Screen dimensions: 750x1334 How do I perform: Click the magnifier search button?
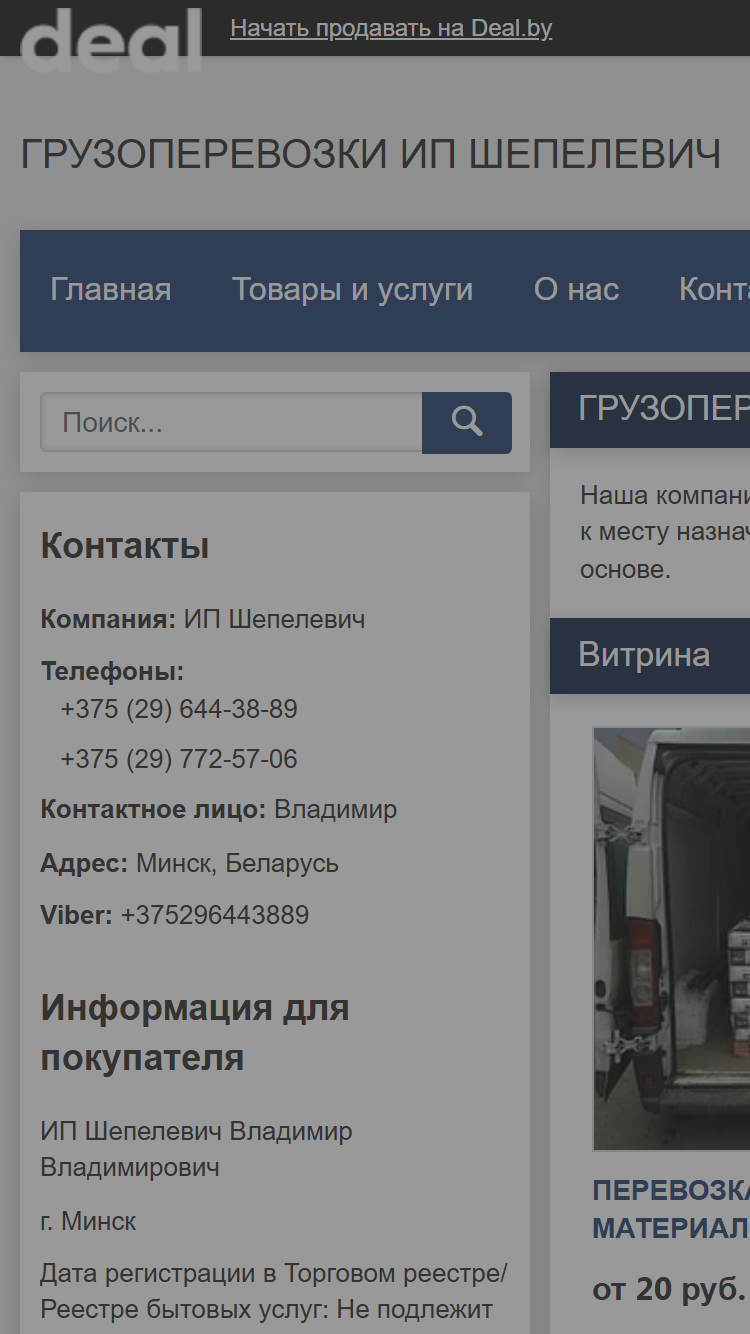467,422
